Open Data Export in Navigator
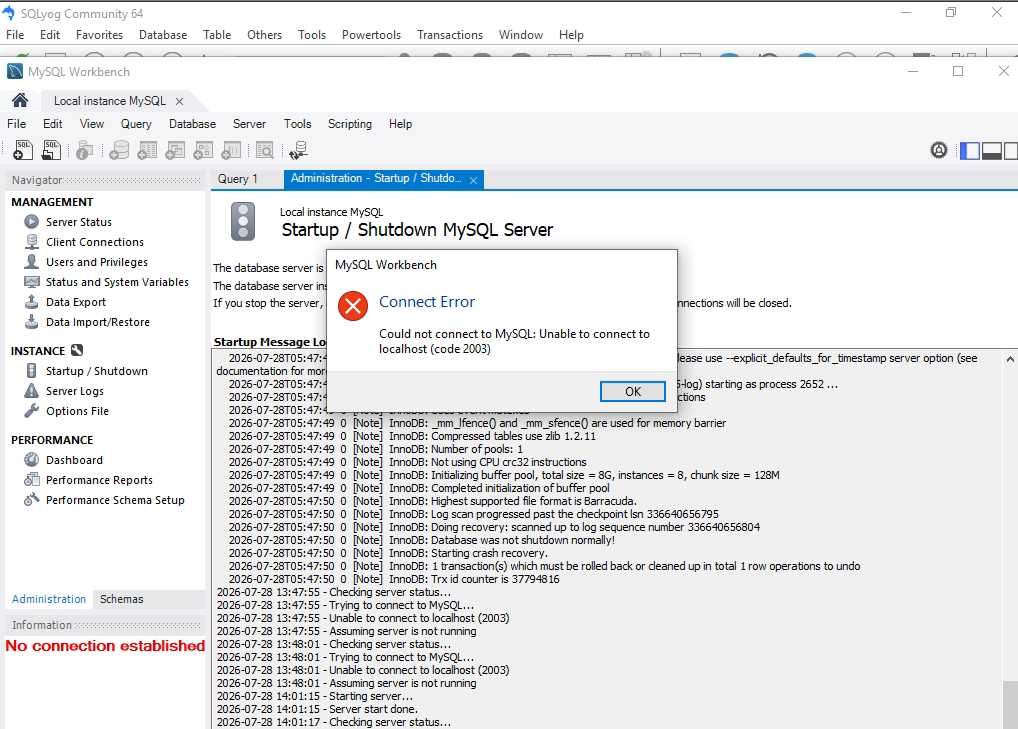1018x729 pixels. [x=75, y=303]
